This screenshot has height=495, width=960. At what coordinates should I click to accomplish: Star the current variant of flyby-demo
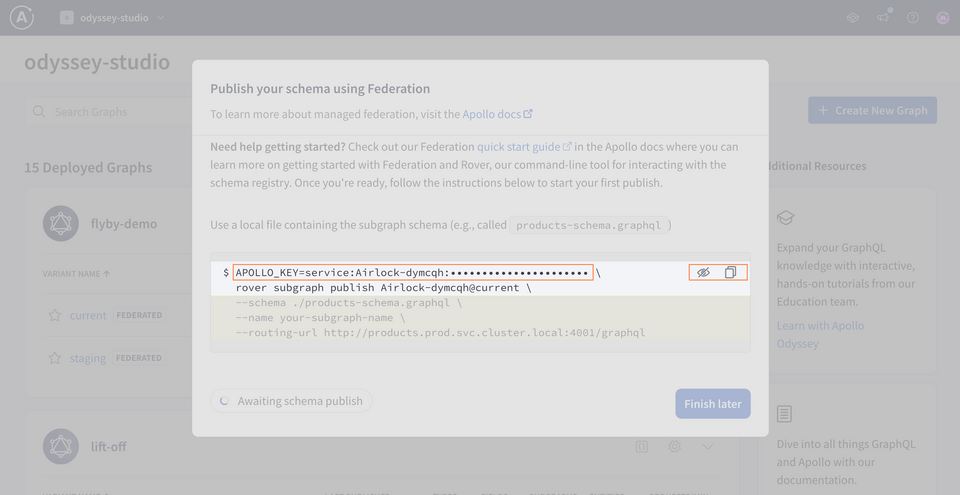coord(55,316)
